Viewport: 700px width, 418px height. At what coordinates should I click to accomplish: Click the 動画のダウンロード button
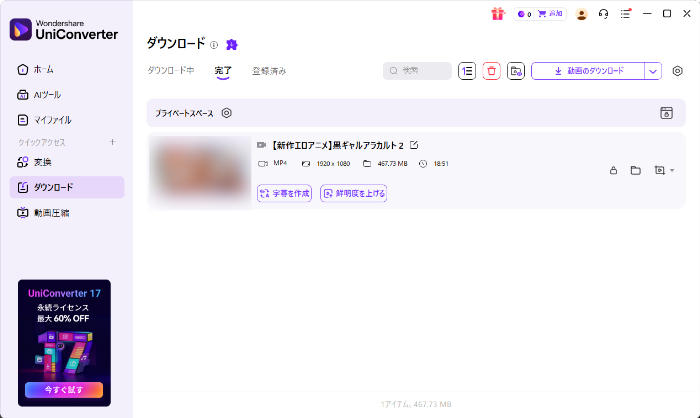click(x=588, y=71)
